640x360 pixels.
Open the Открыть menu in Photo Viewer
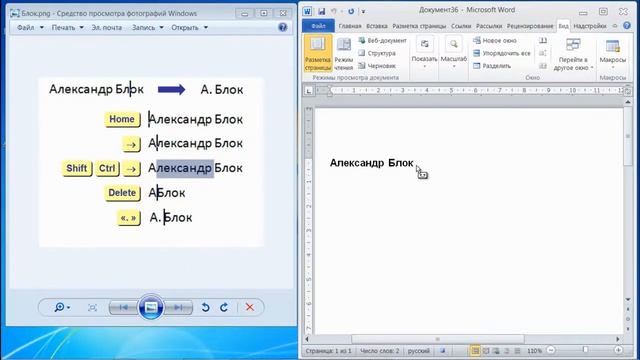point(189,27)
